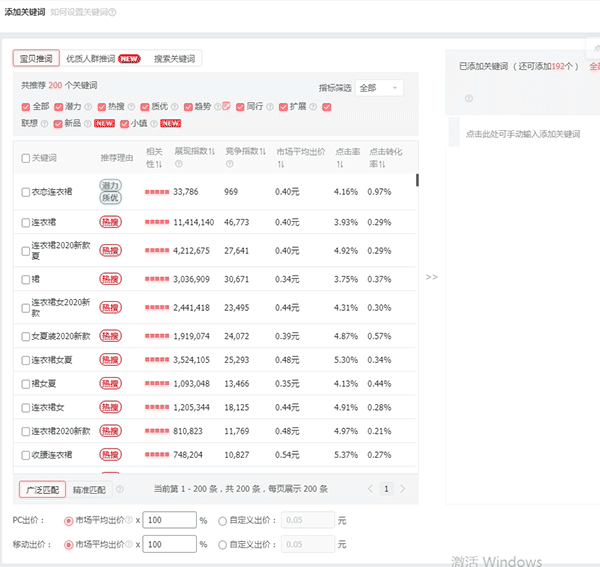Click the 广泛匹配 button
Screen dimensions: 600x567
pyautogui.click(x=42, y=489)
